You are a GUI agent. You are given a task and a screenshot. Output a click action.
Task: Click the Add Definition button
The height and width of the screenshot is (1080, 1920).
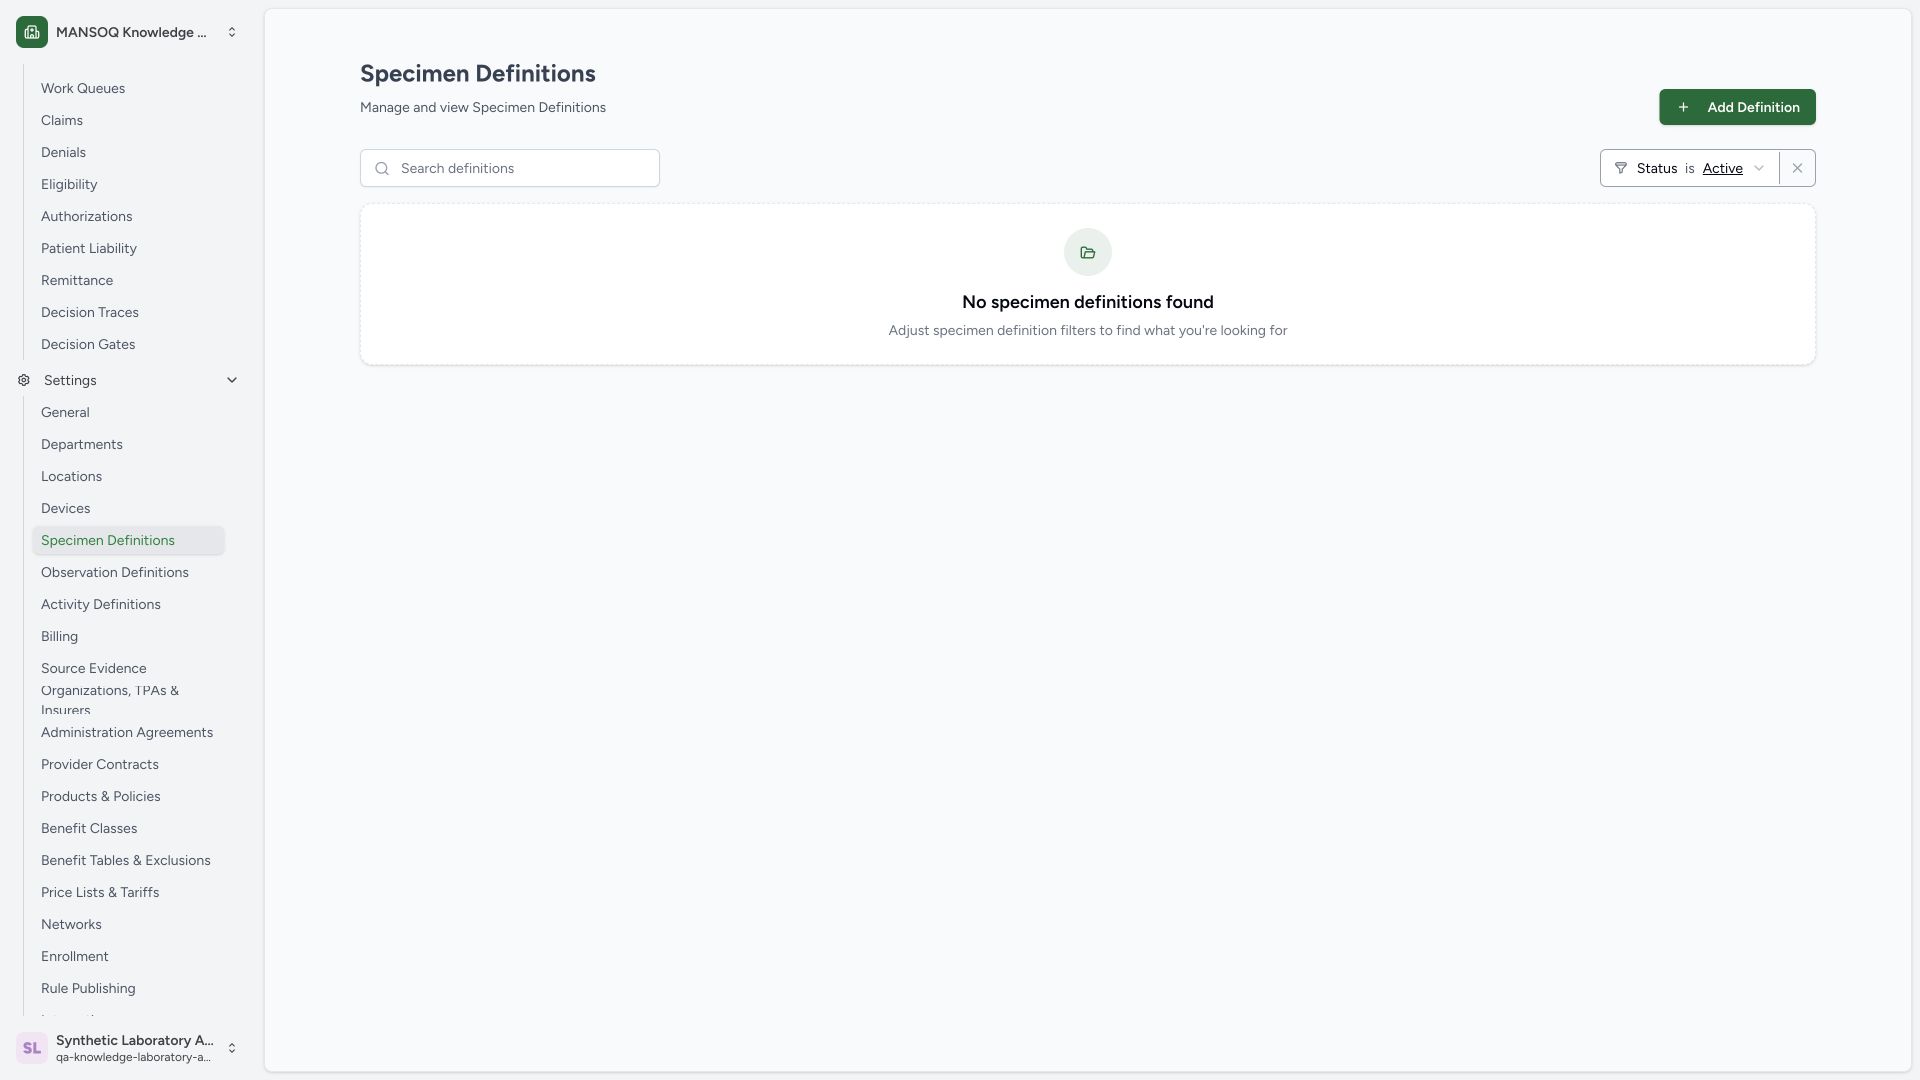click(1737, 107)
